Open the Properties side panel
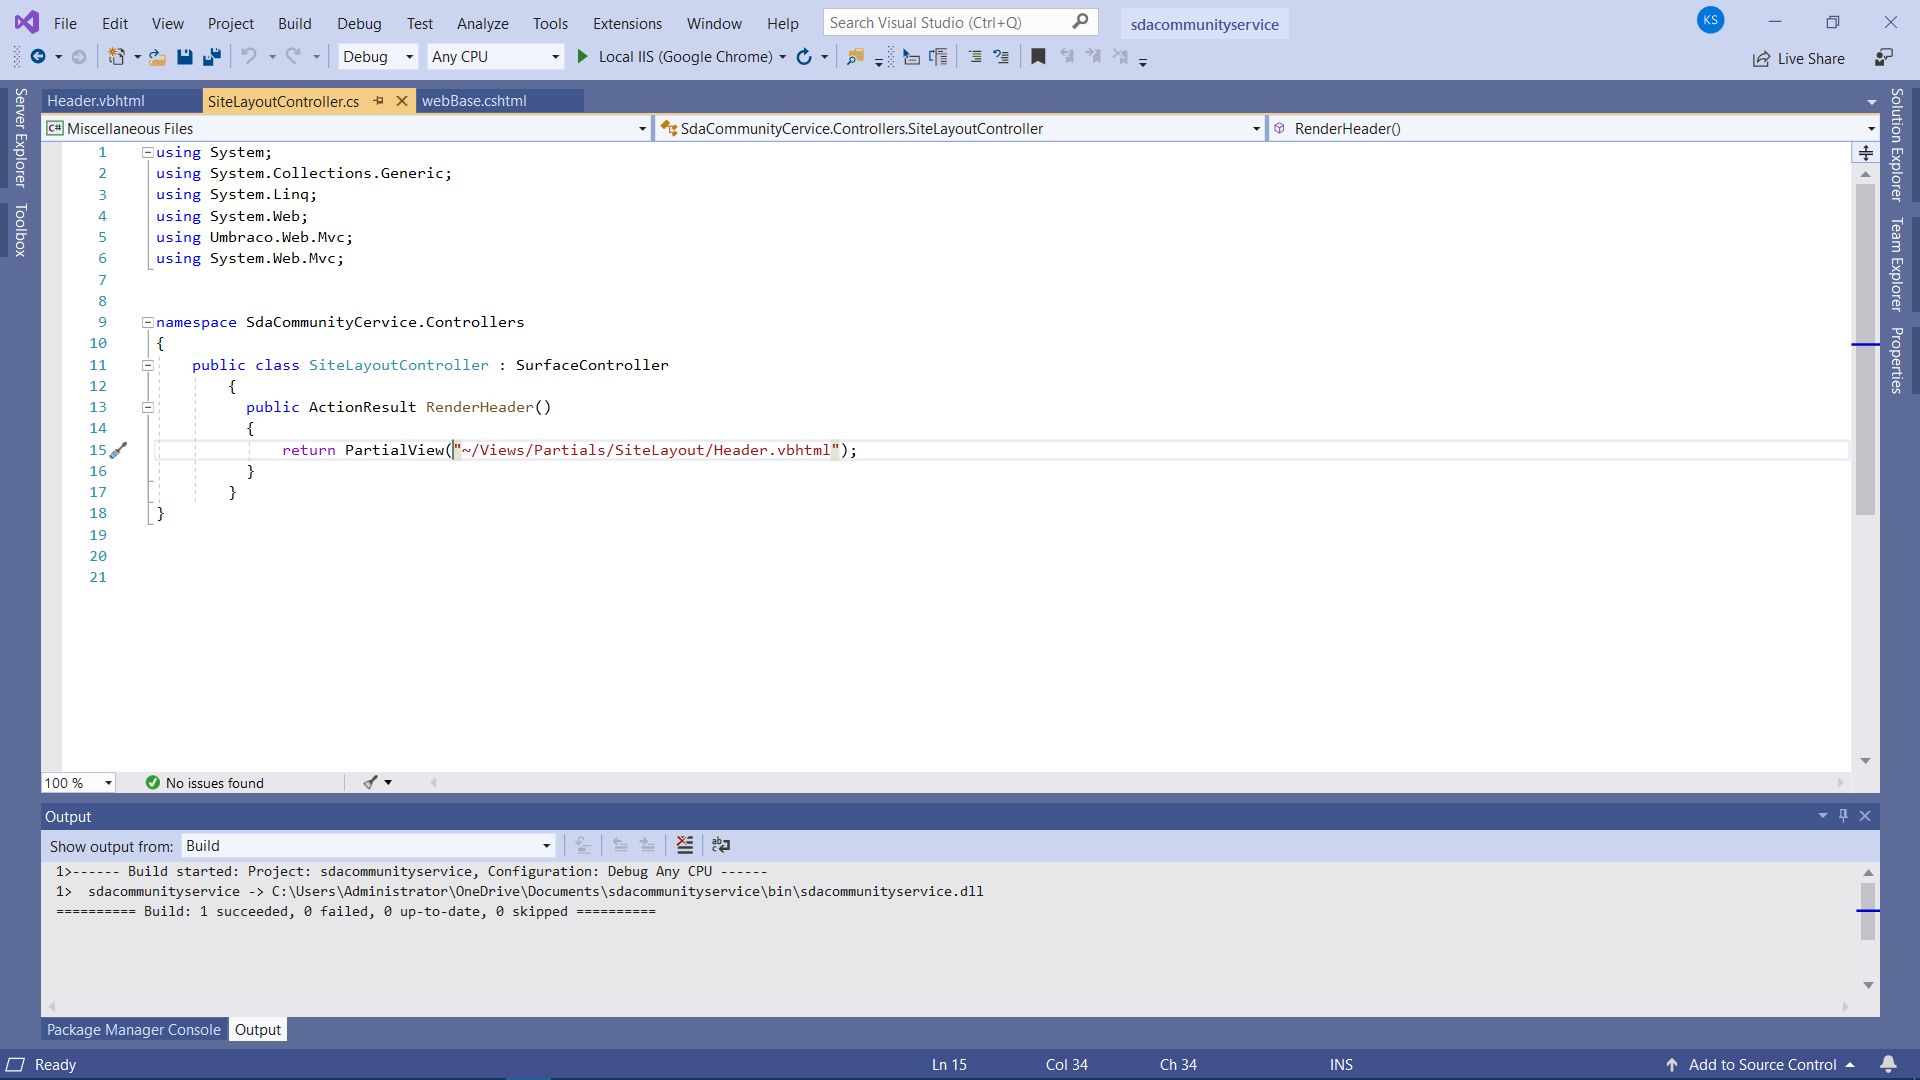This screenshot has height=1080, width=1920. tap(1897, 360)
